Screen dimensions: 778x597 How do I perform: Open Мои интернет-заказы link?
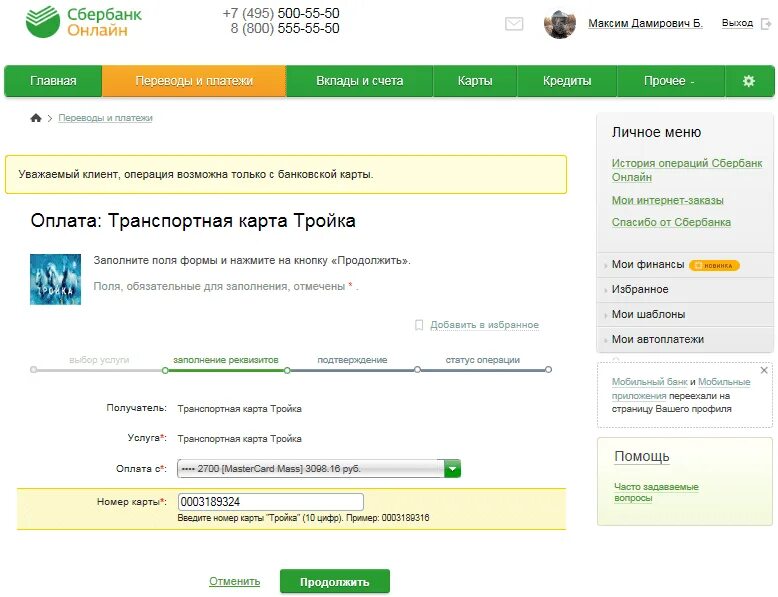point(667,200)
